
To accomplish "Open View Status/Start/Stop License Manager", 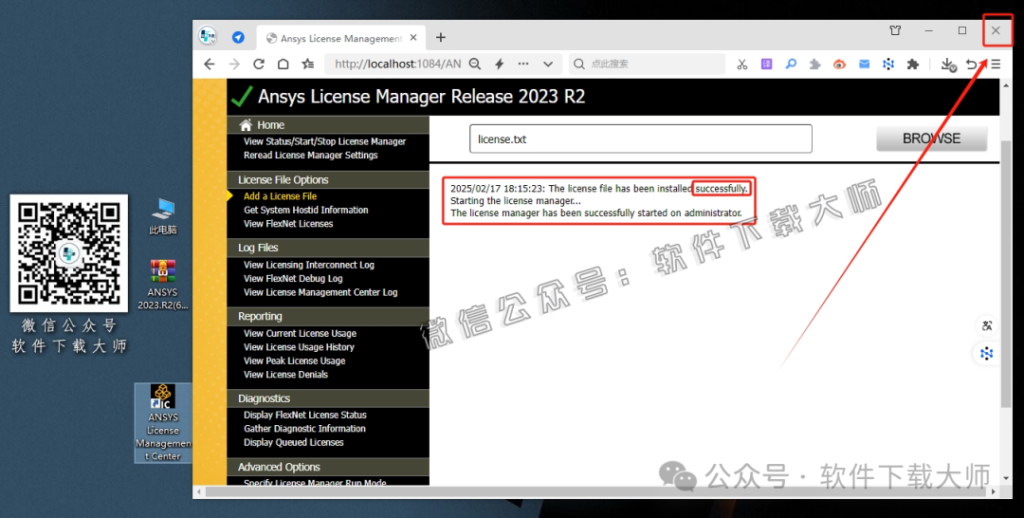I will pyautogui.click(x=325, y=141).
